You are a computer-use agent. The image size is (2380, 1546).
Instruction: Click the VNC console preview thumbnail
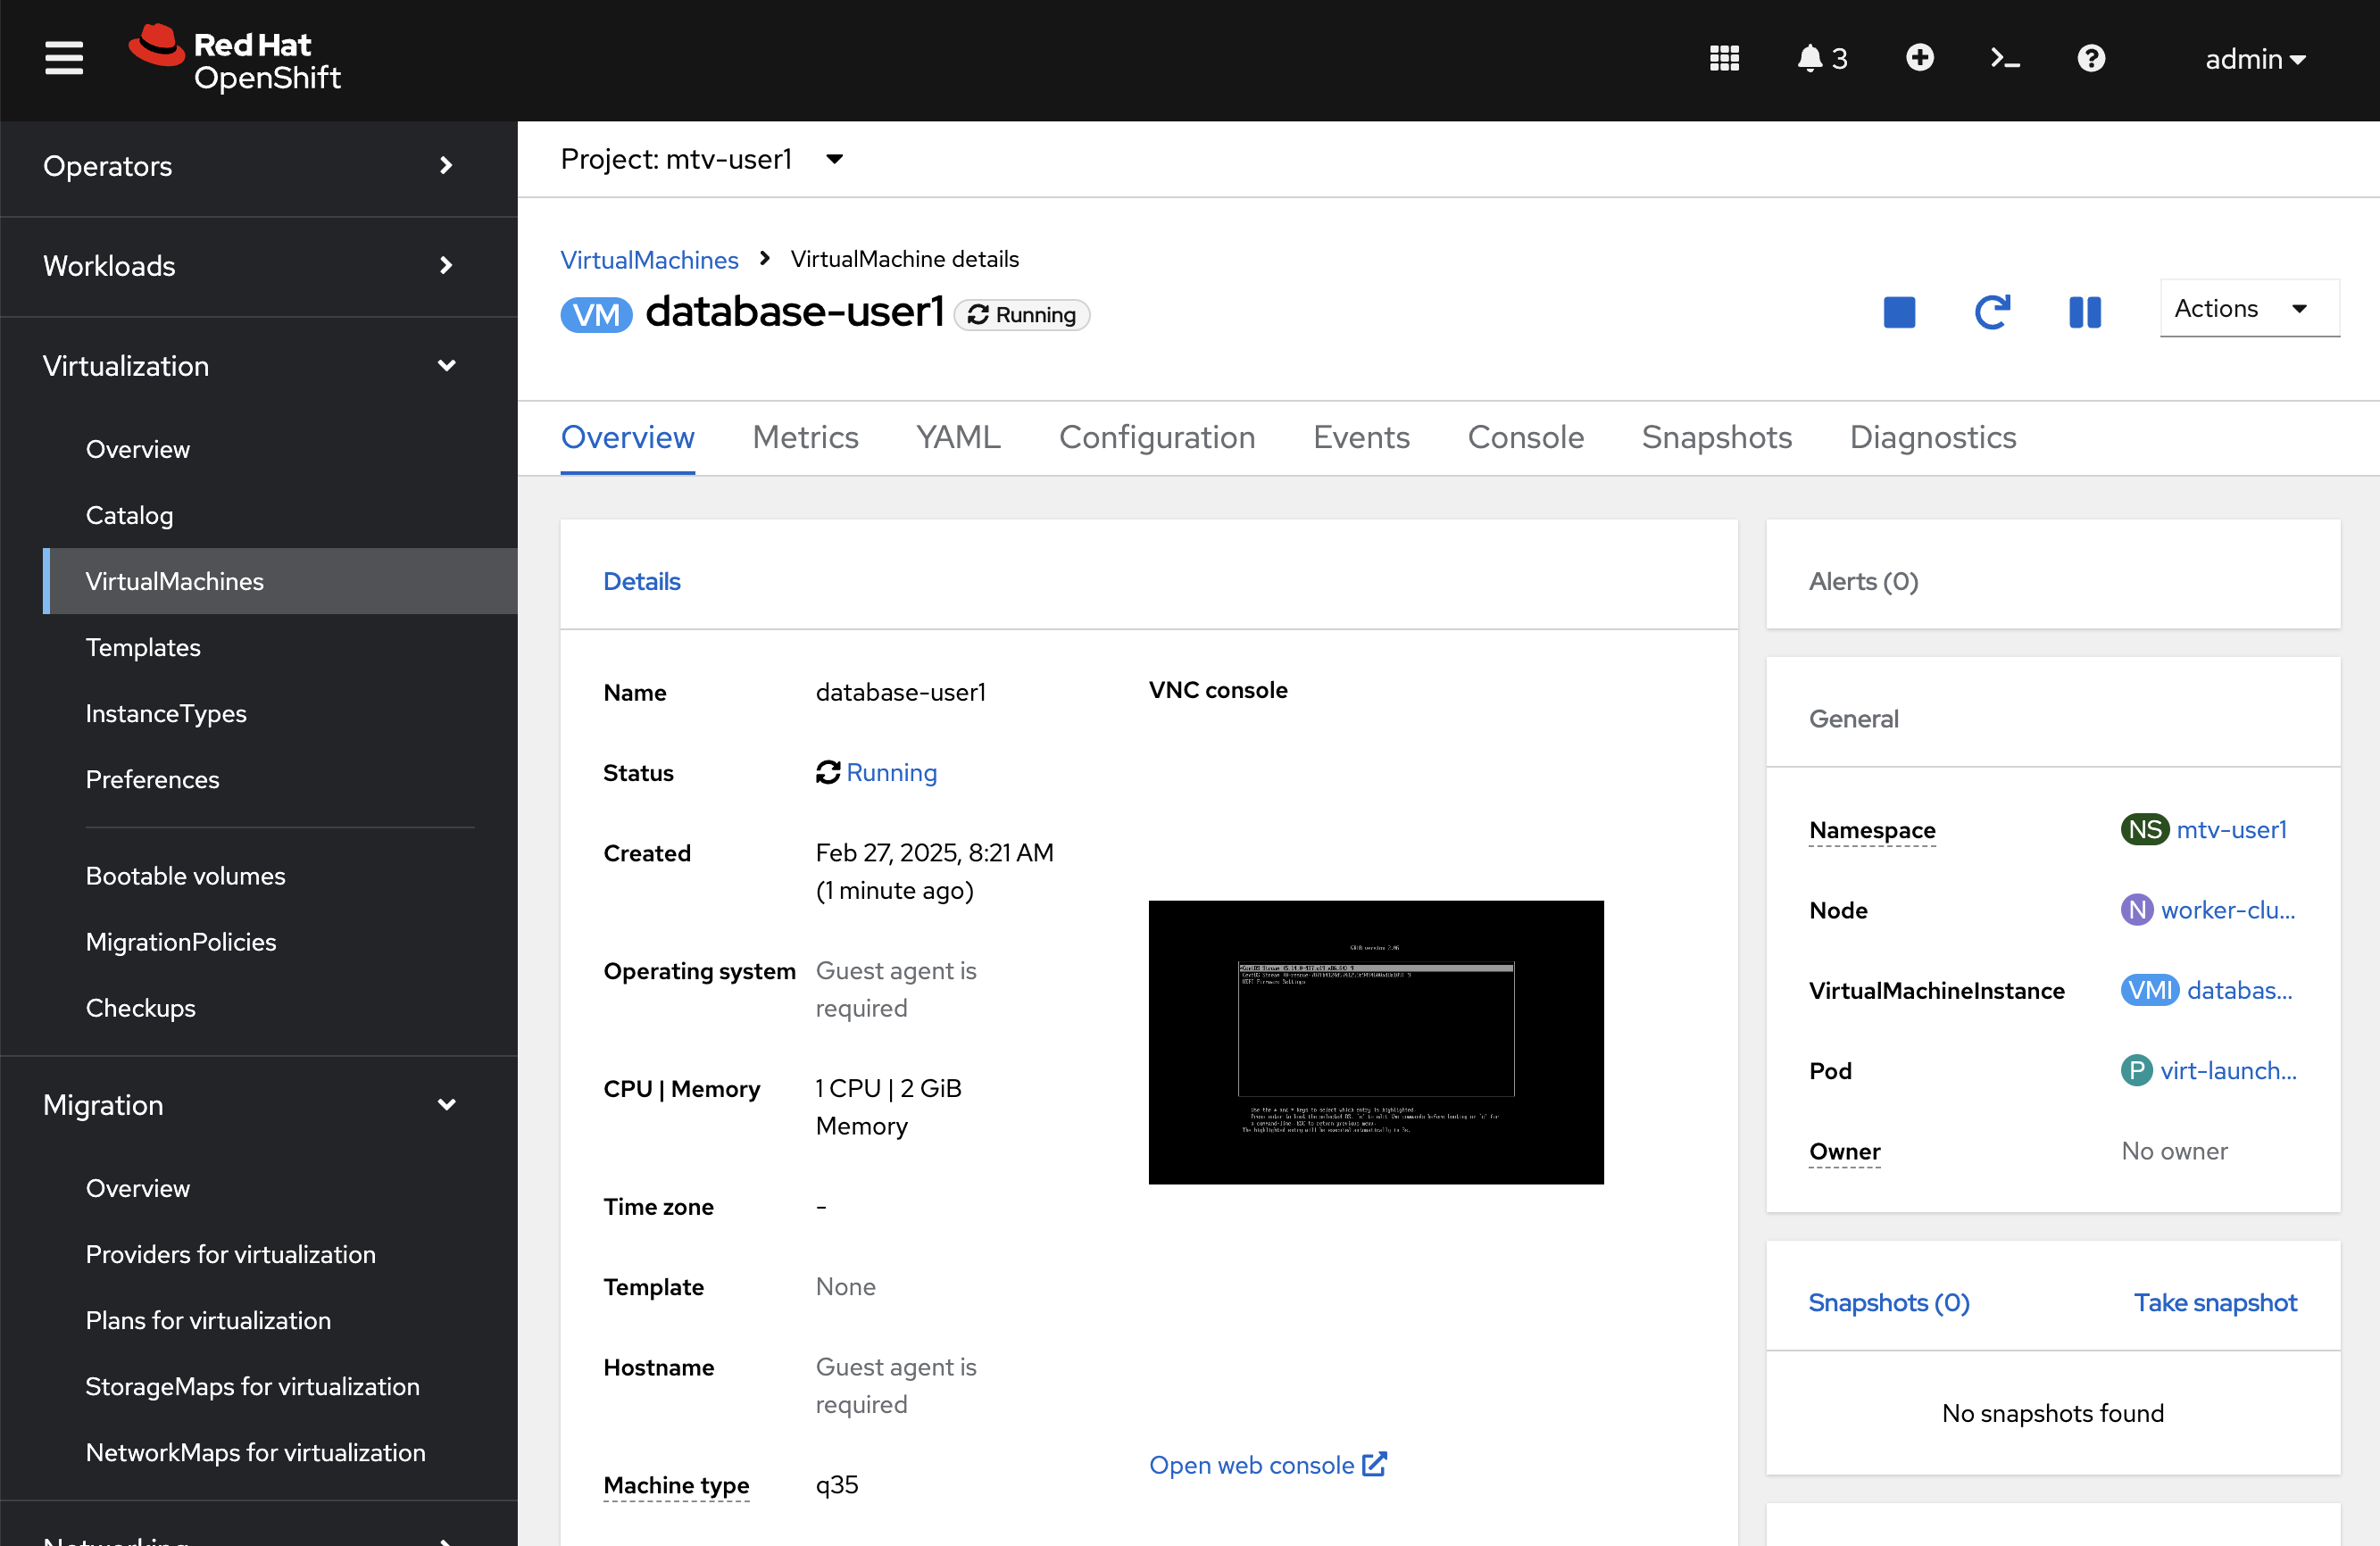point(1376,1043)
